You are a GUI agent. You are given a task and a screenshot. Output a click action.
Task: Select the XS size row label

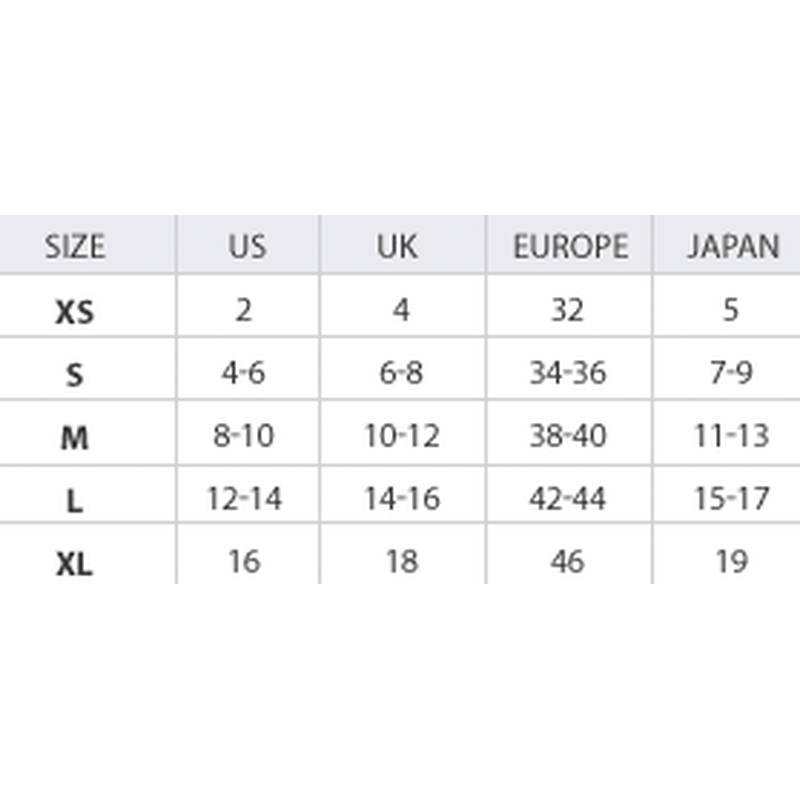[x=74, y=312]
